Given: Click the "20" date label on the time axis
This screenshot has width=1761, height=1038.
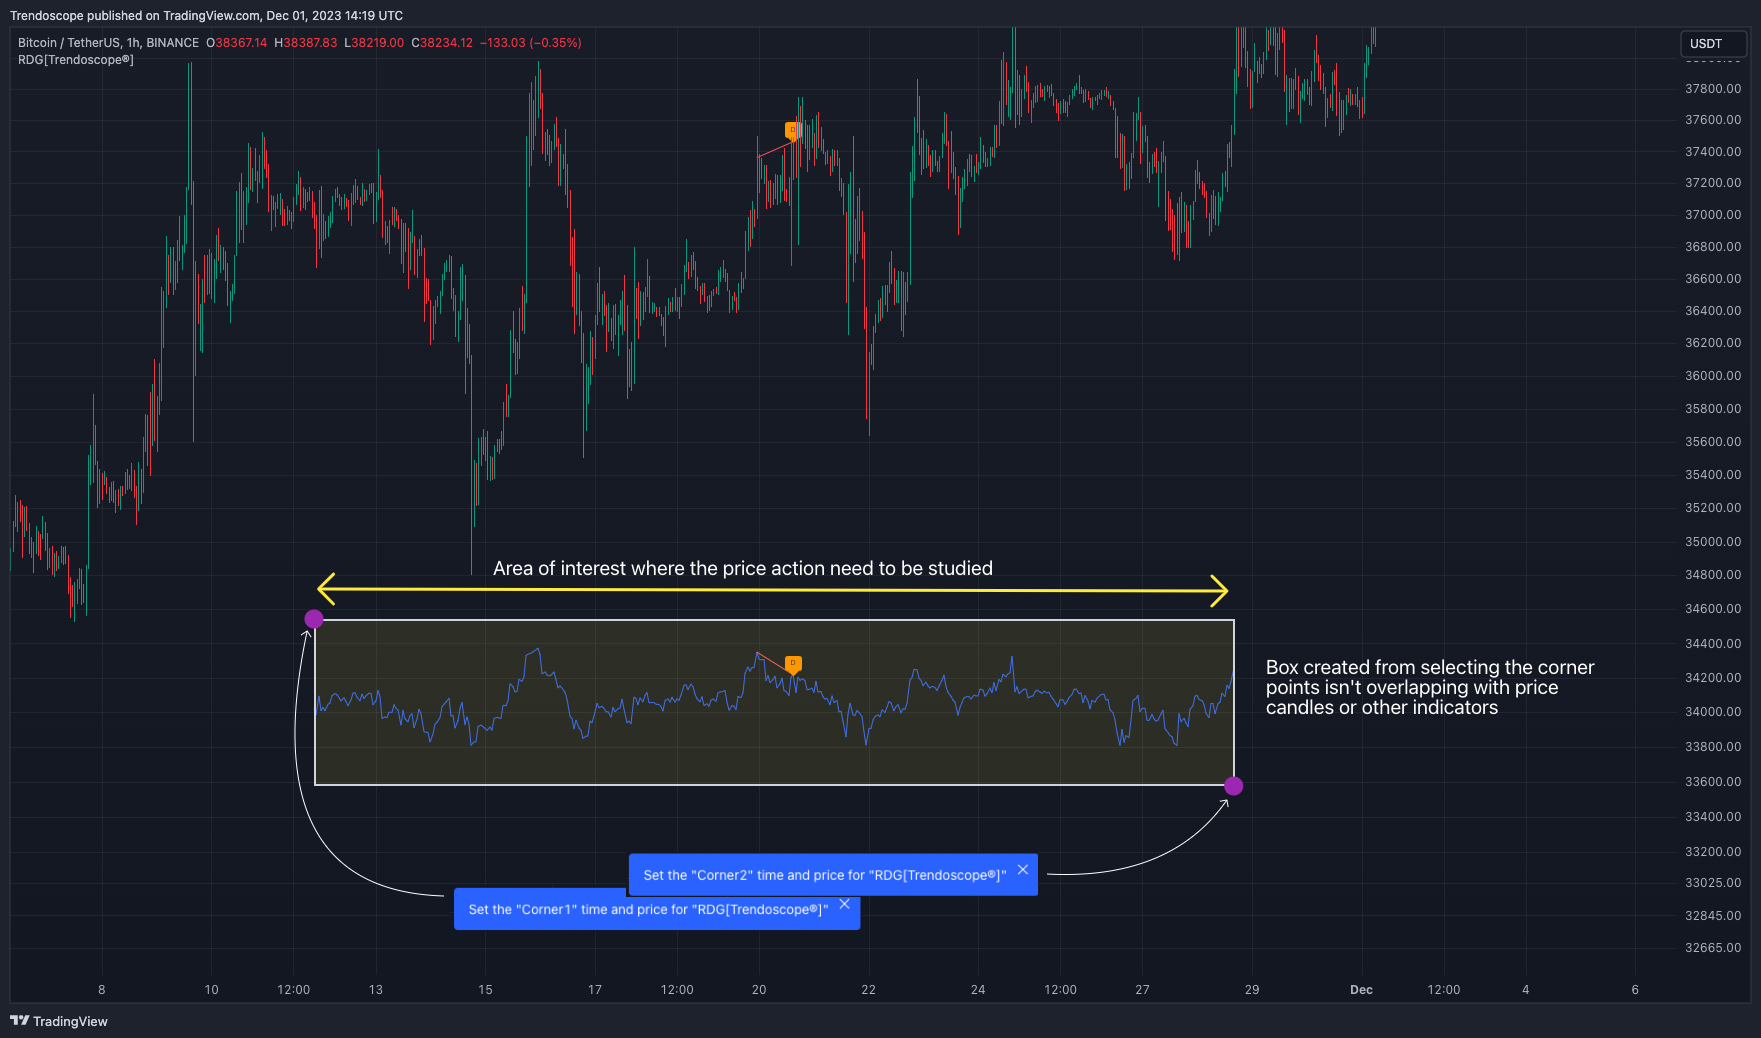Looking at the screenshot, I should tap(759, 990).
